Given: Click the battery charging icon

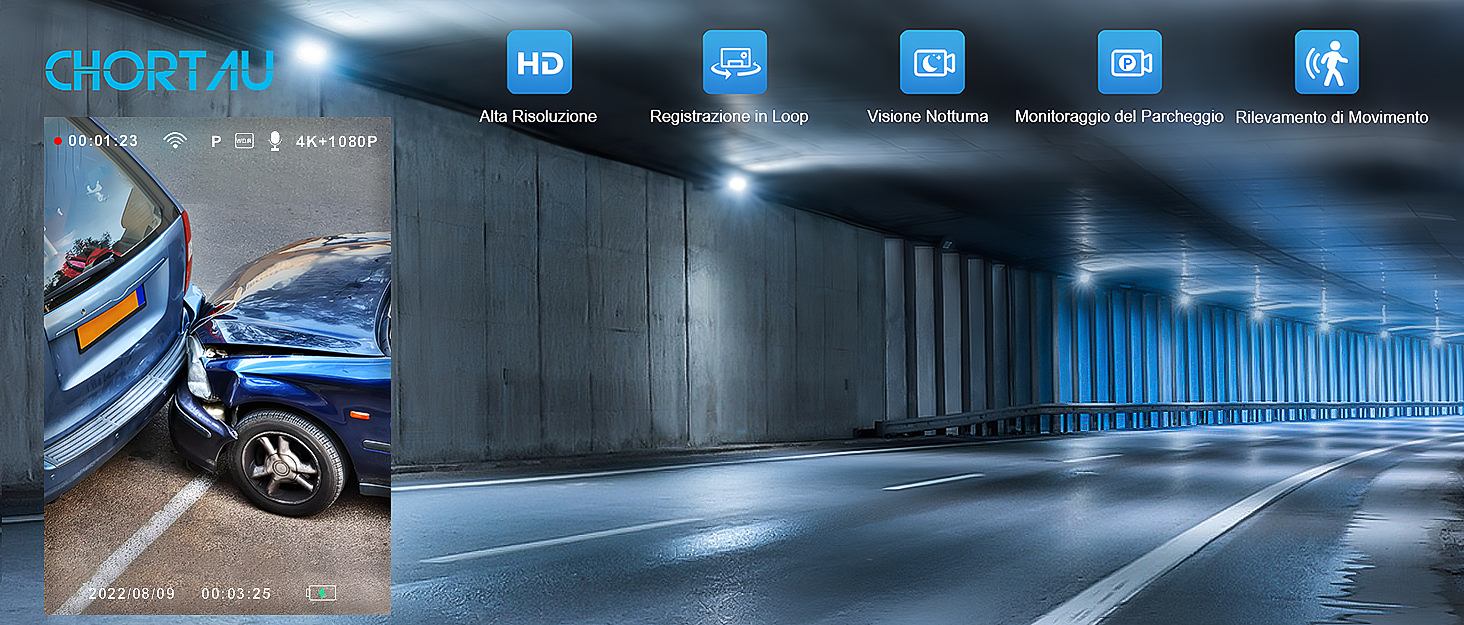Looking at the screenshot, I should point(321,593).
